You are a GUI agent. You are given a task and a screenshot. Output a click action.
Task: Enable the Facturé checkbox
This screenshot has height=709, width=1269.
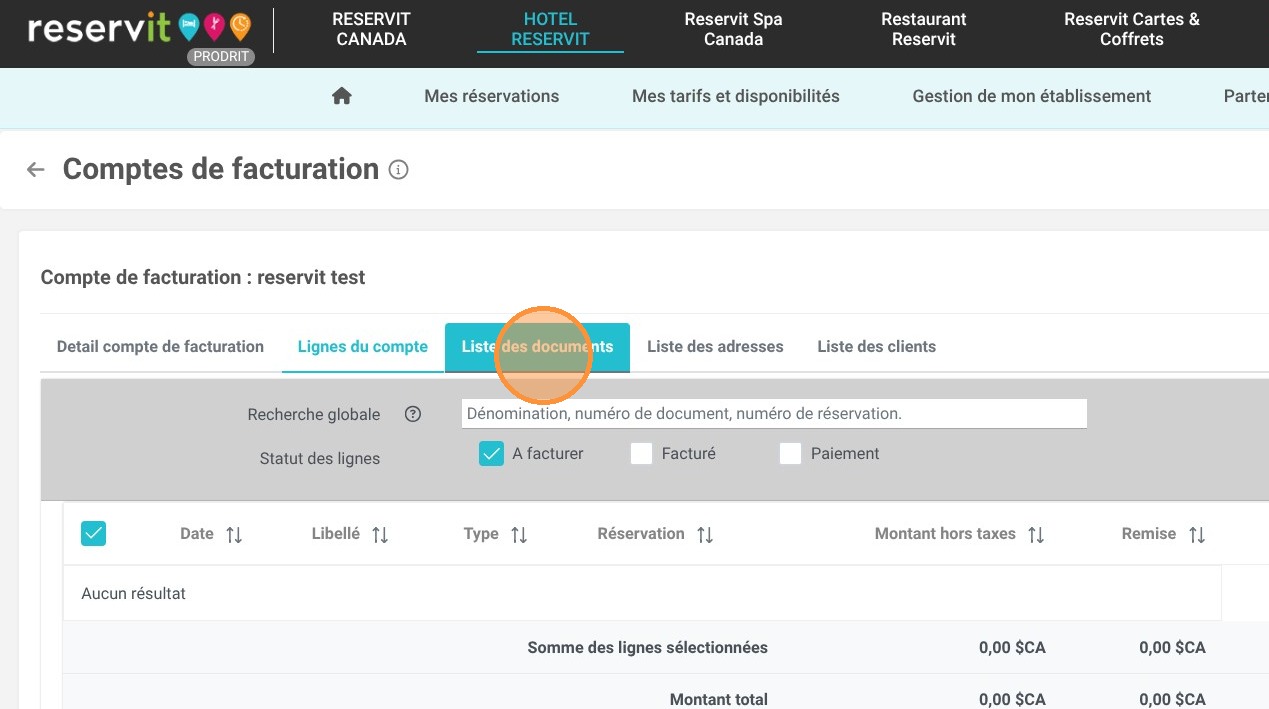(x=641, y=454)
